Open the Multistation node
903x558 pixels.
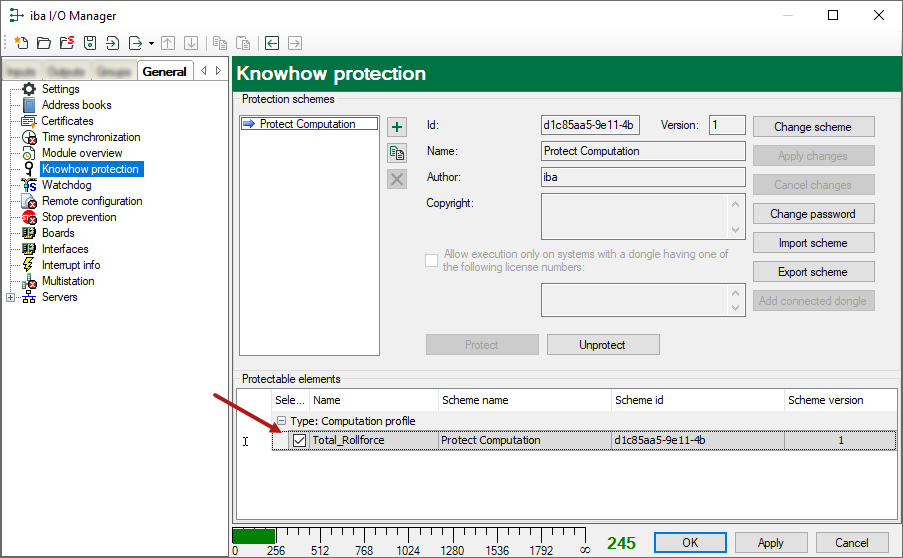[68, 281]
